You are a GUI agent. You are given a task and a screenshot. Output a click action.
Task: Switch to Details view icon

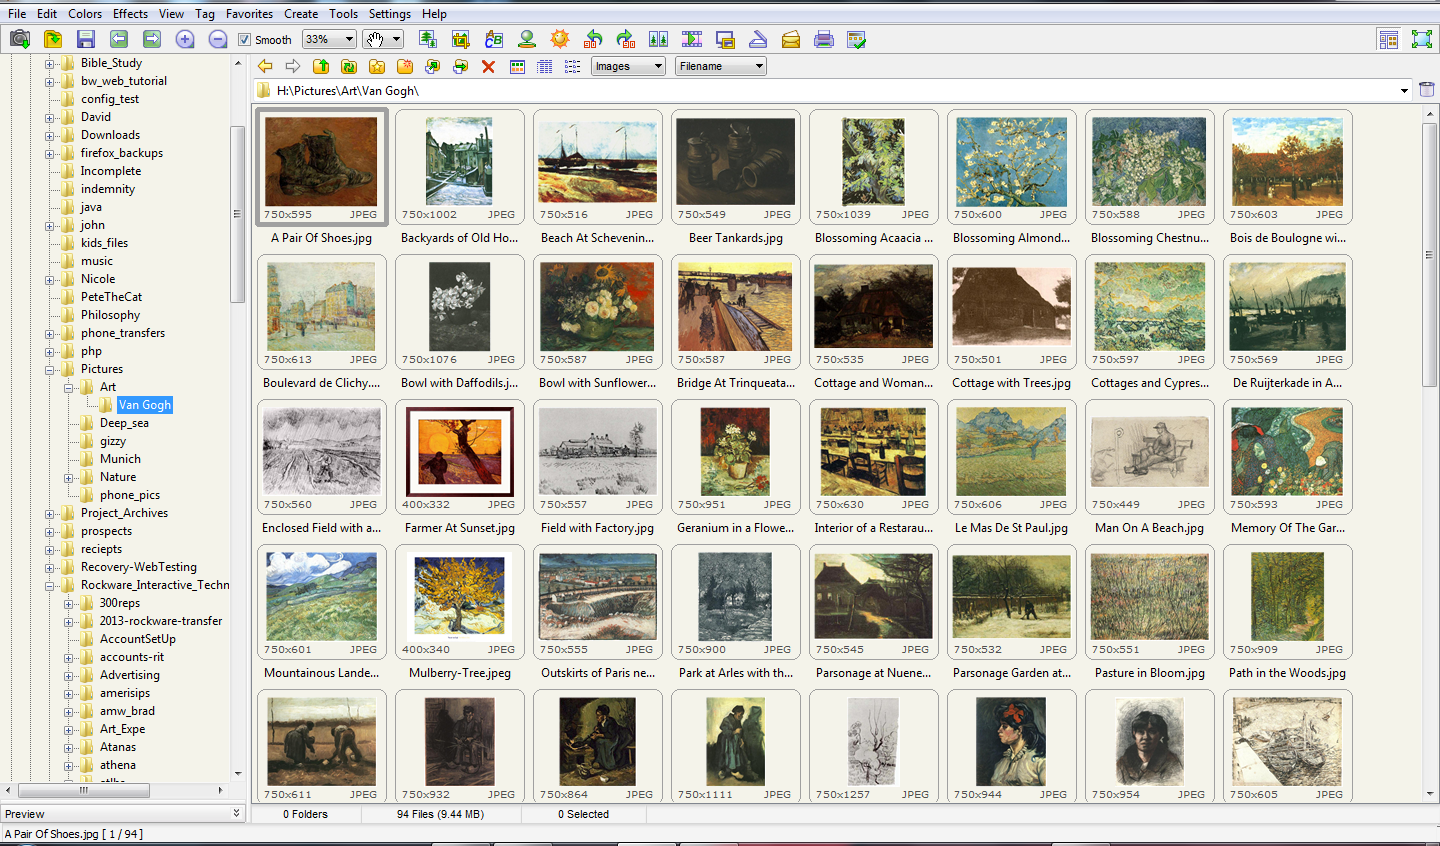coord(545,66)
